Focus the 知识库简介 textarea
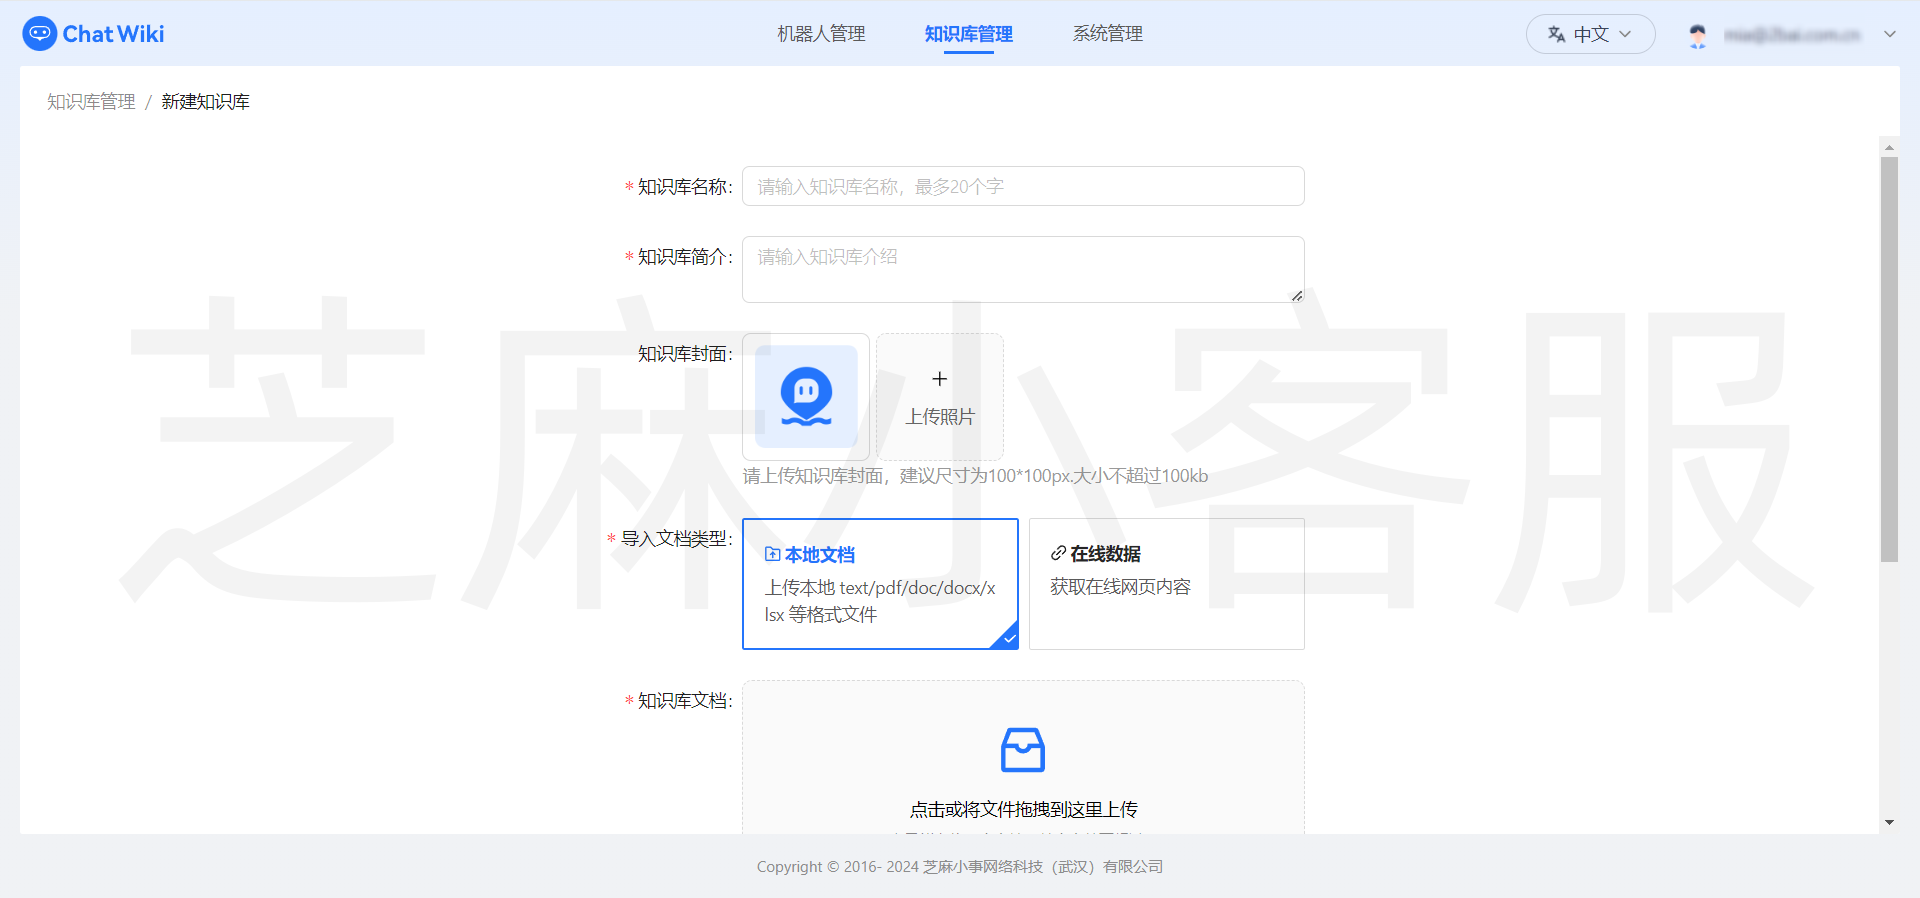Screen dimensions: 1920x898 click(1023, 269)
